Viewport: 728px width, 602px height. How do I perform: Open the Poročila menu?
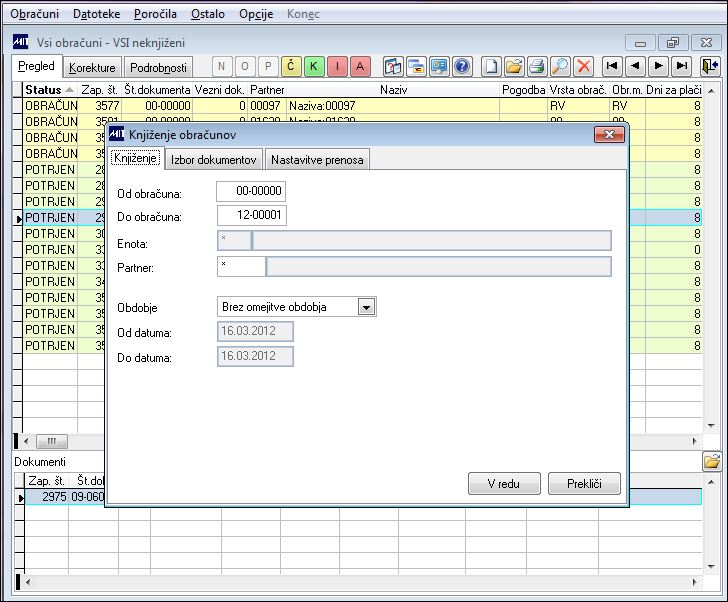[155, 14]
